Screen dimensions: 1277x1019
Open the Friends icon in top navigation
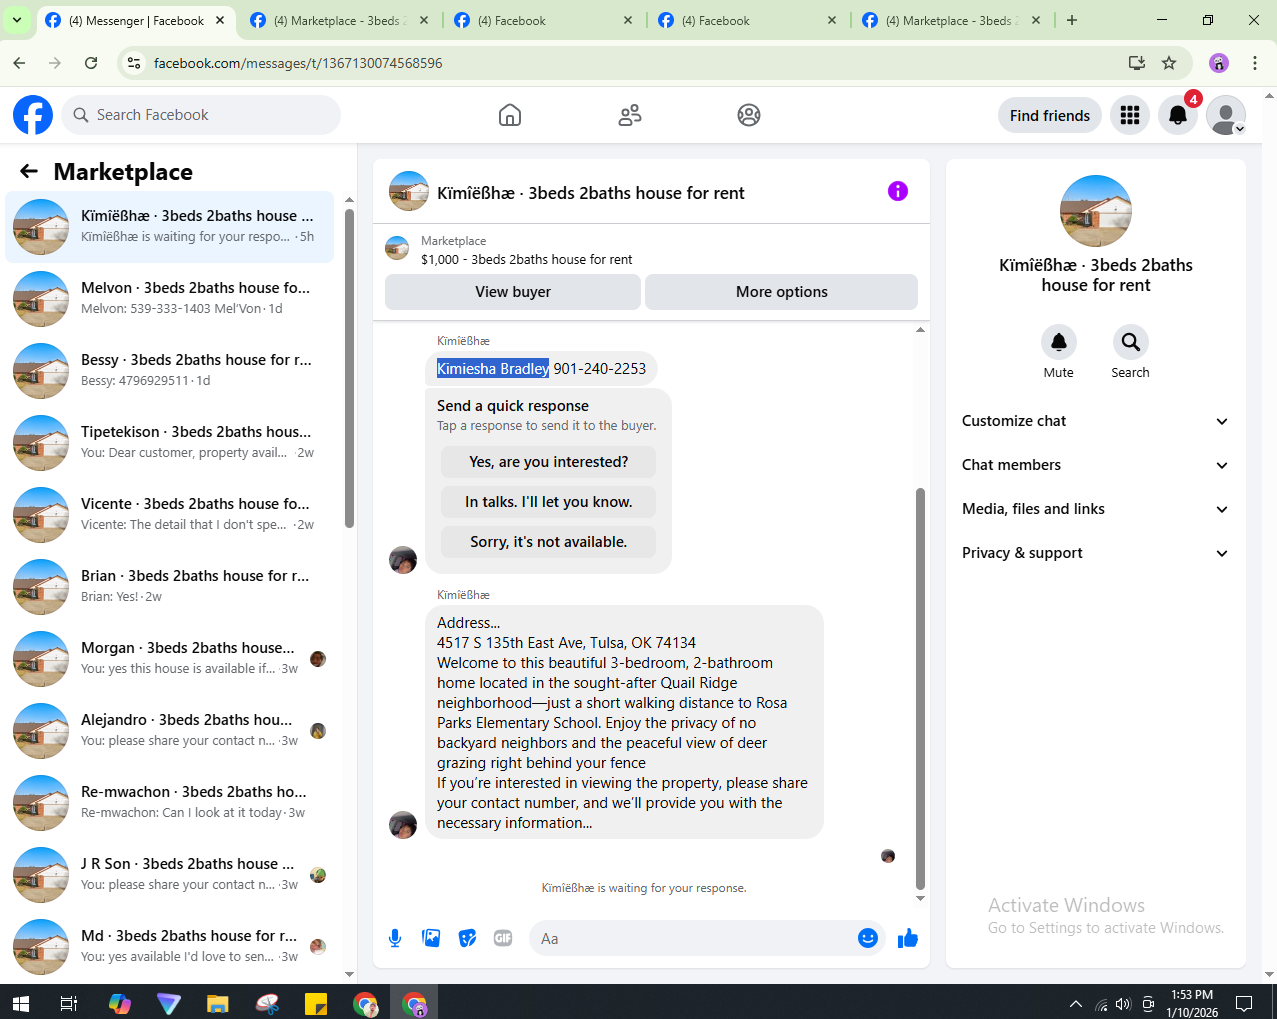630,115
